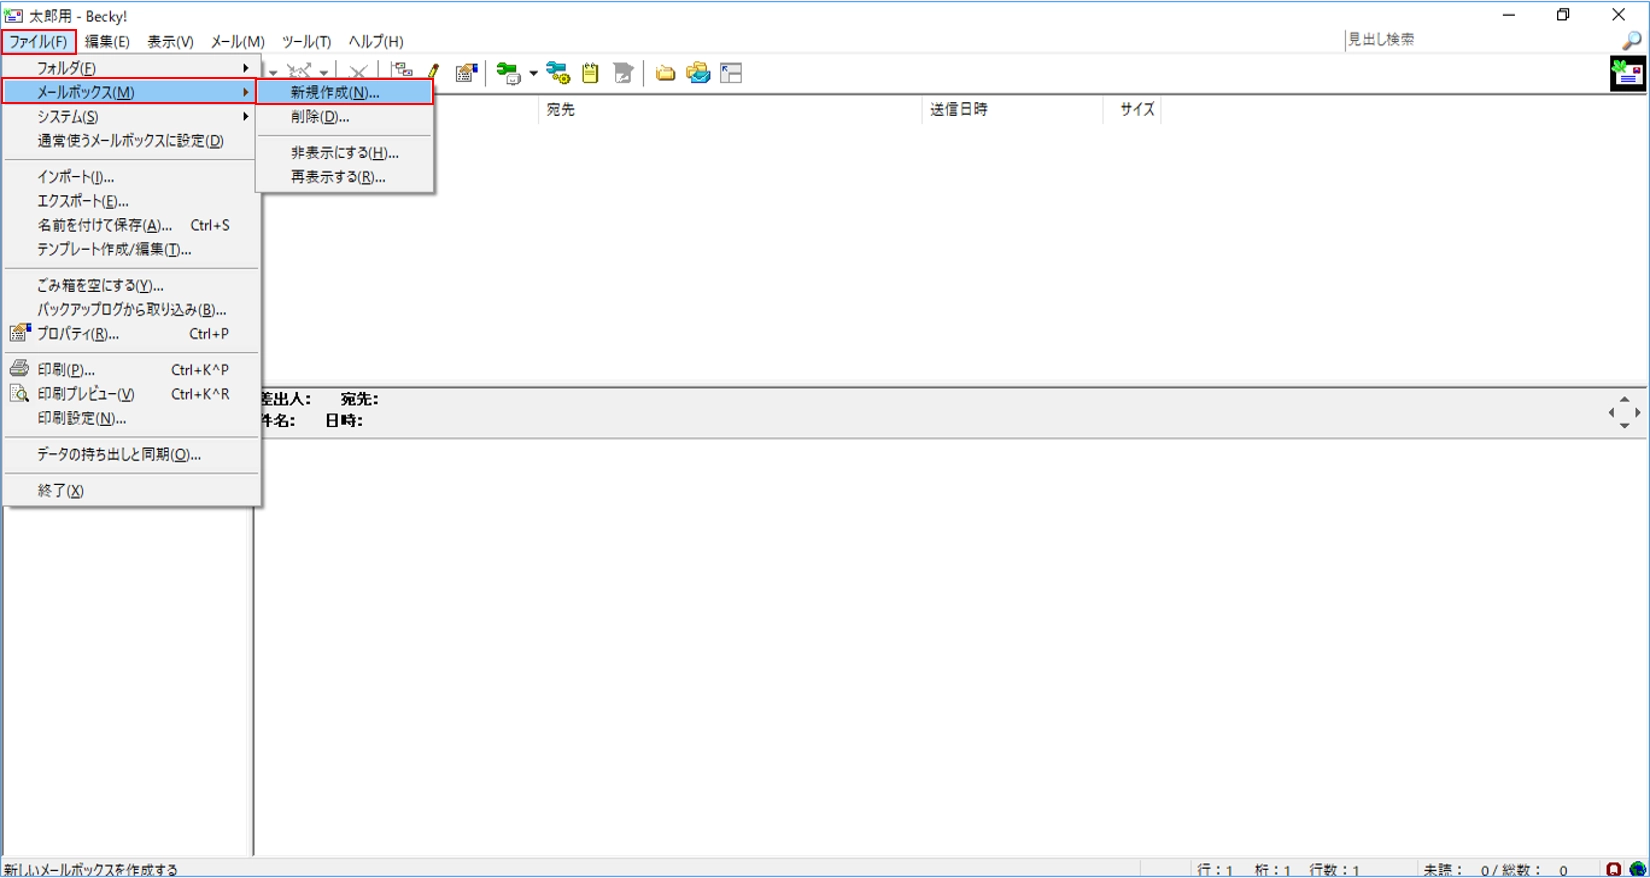The width and height of the screenshot is (1650, 878).
Task: Click the magnifier icon for header search
Action: [x=1631, y=40]
